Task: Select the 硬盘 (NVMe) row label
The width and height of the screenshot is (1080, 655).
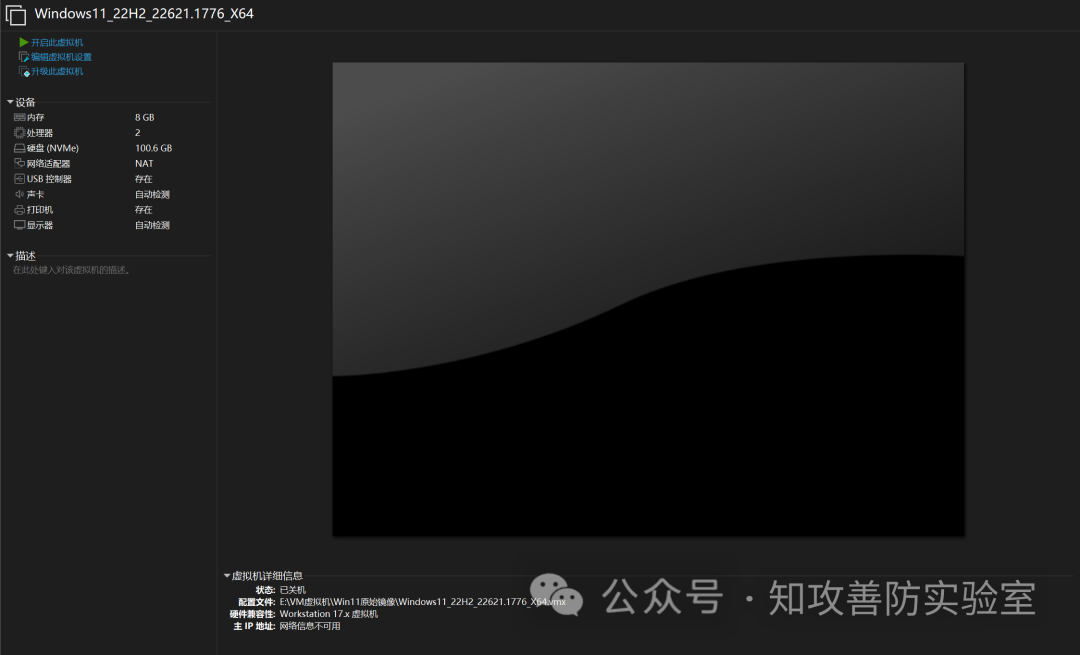Action: click(53, 148)
